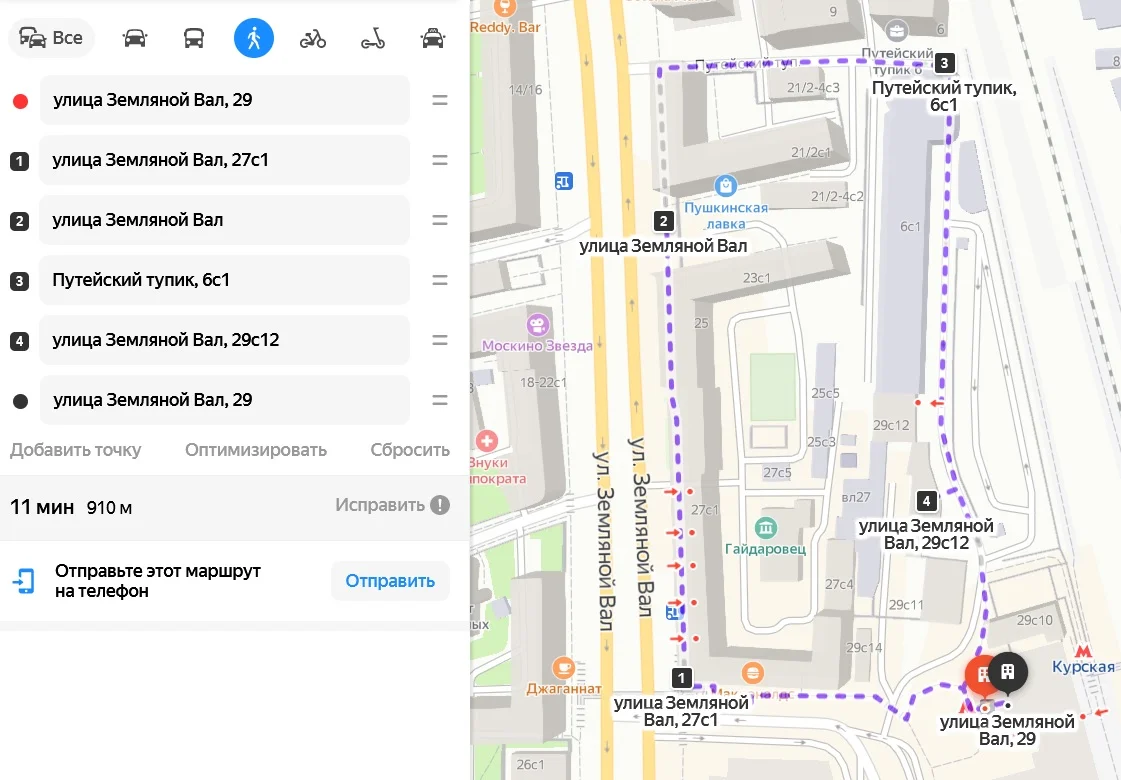Grab reorder handle of waypoint 27с1 row
The image size is (1121, 780).
click(x=440, y=160)
